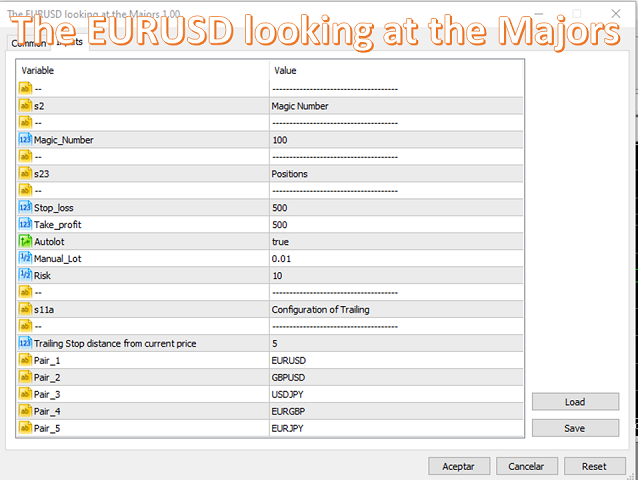Select the Pair_4 variable name
Image resolution: width=640 pixels, height=480 pixels.
tap(47, 411)
